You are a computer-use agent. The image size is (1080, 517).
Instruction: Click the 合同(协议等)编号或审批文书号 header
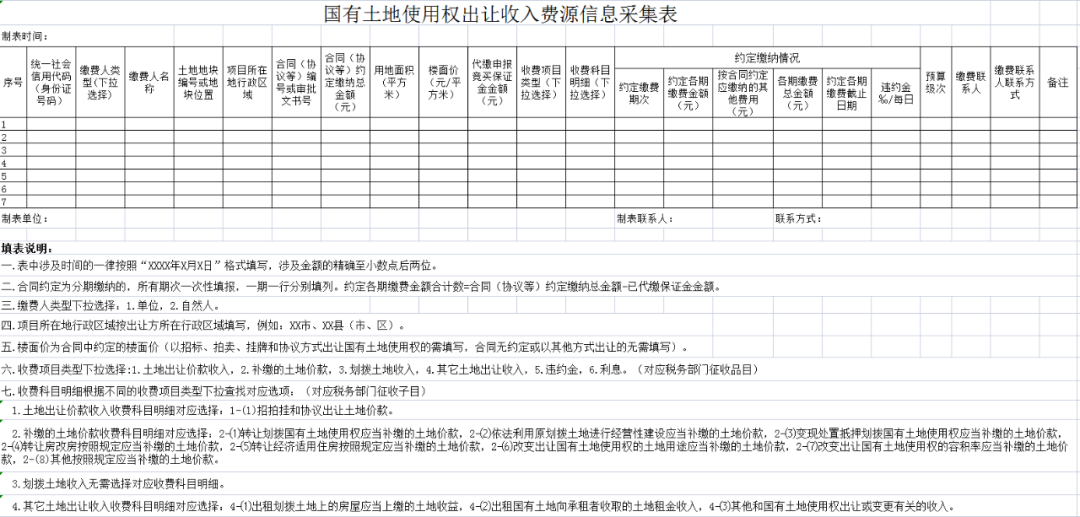click(x=296, y=83)
